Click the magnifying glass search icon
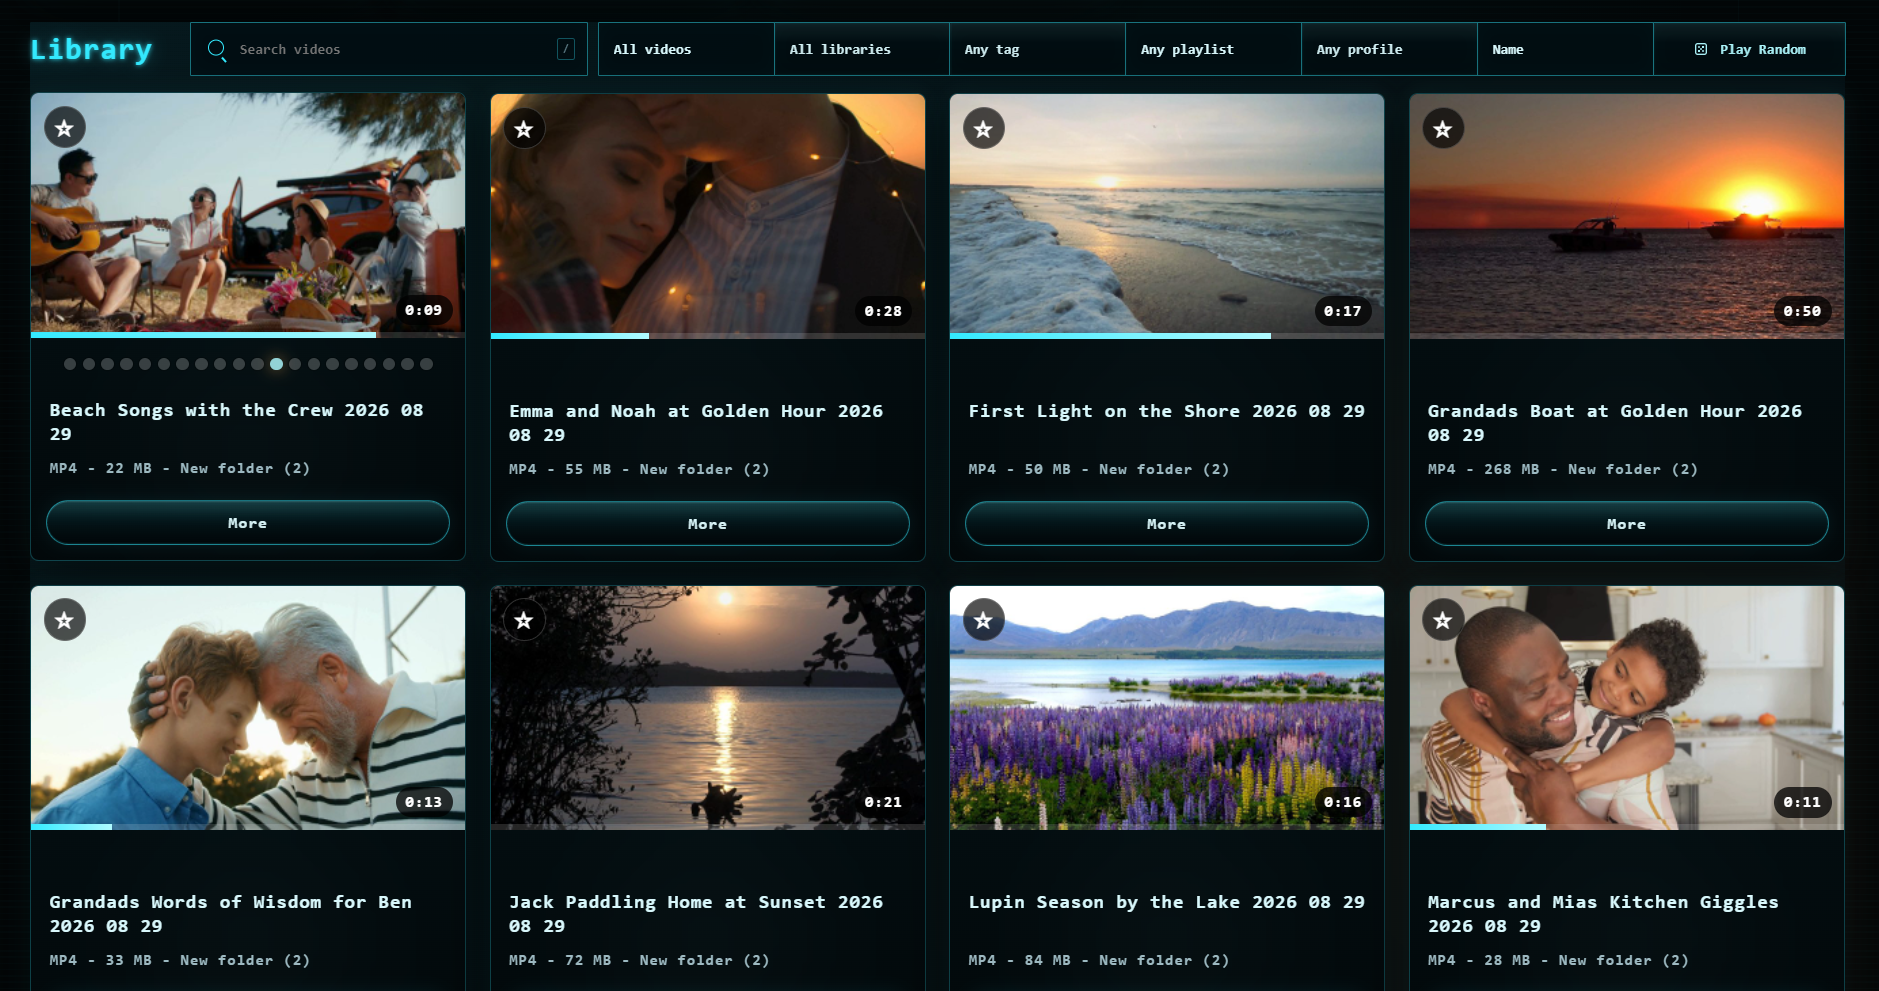 pos(216,49)
